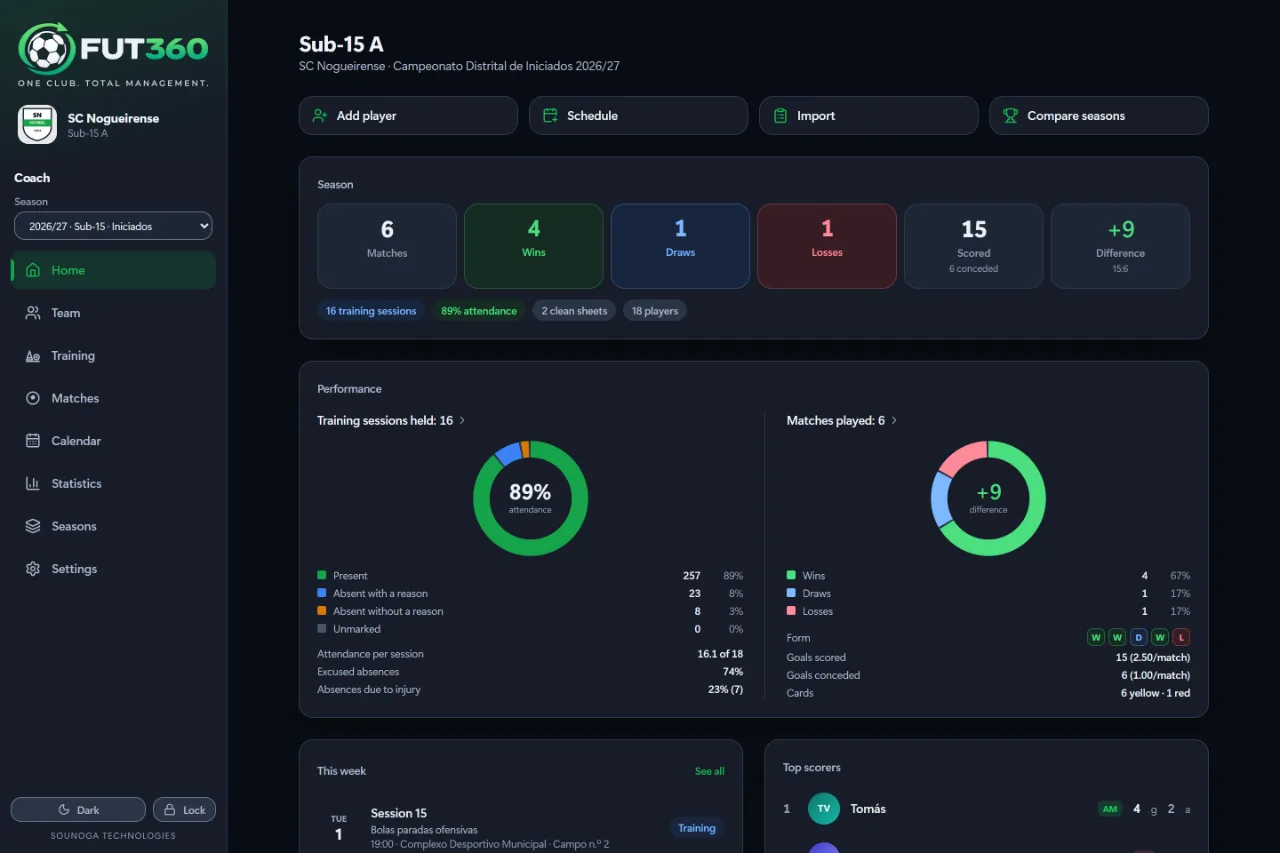Click the D draw form badge

(x=1139, y=637)
